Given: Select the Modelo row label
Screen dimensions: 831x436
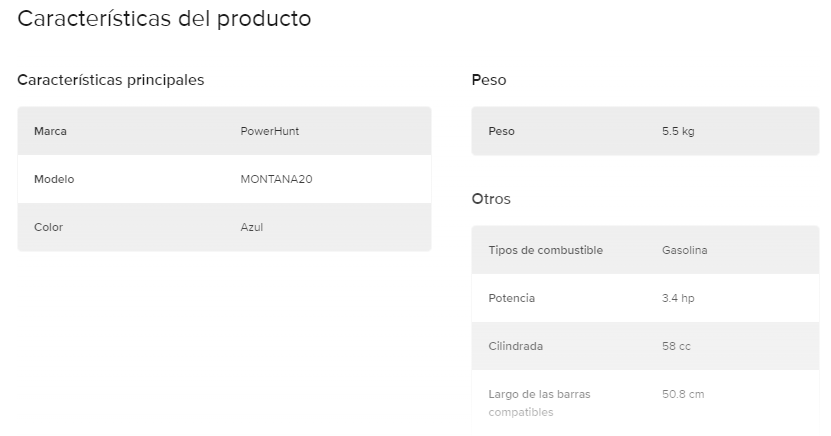Looking at the screenshot, I should (54, 179).
